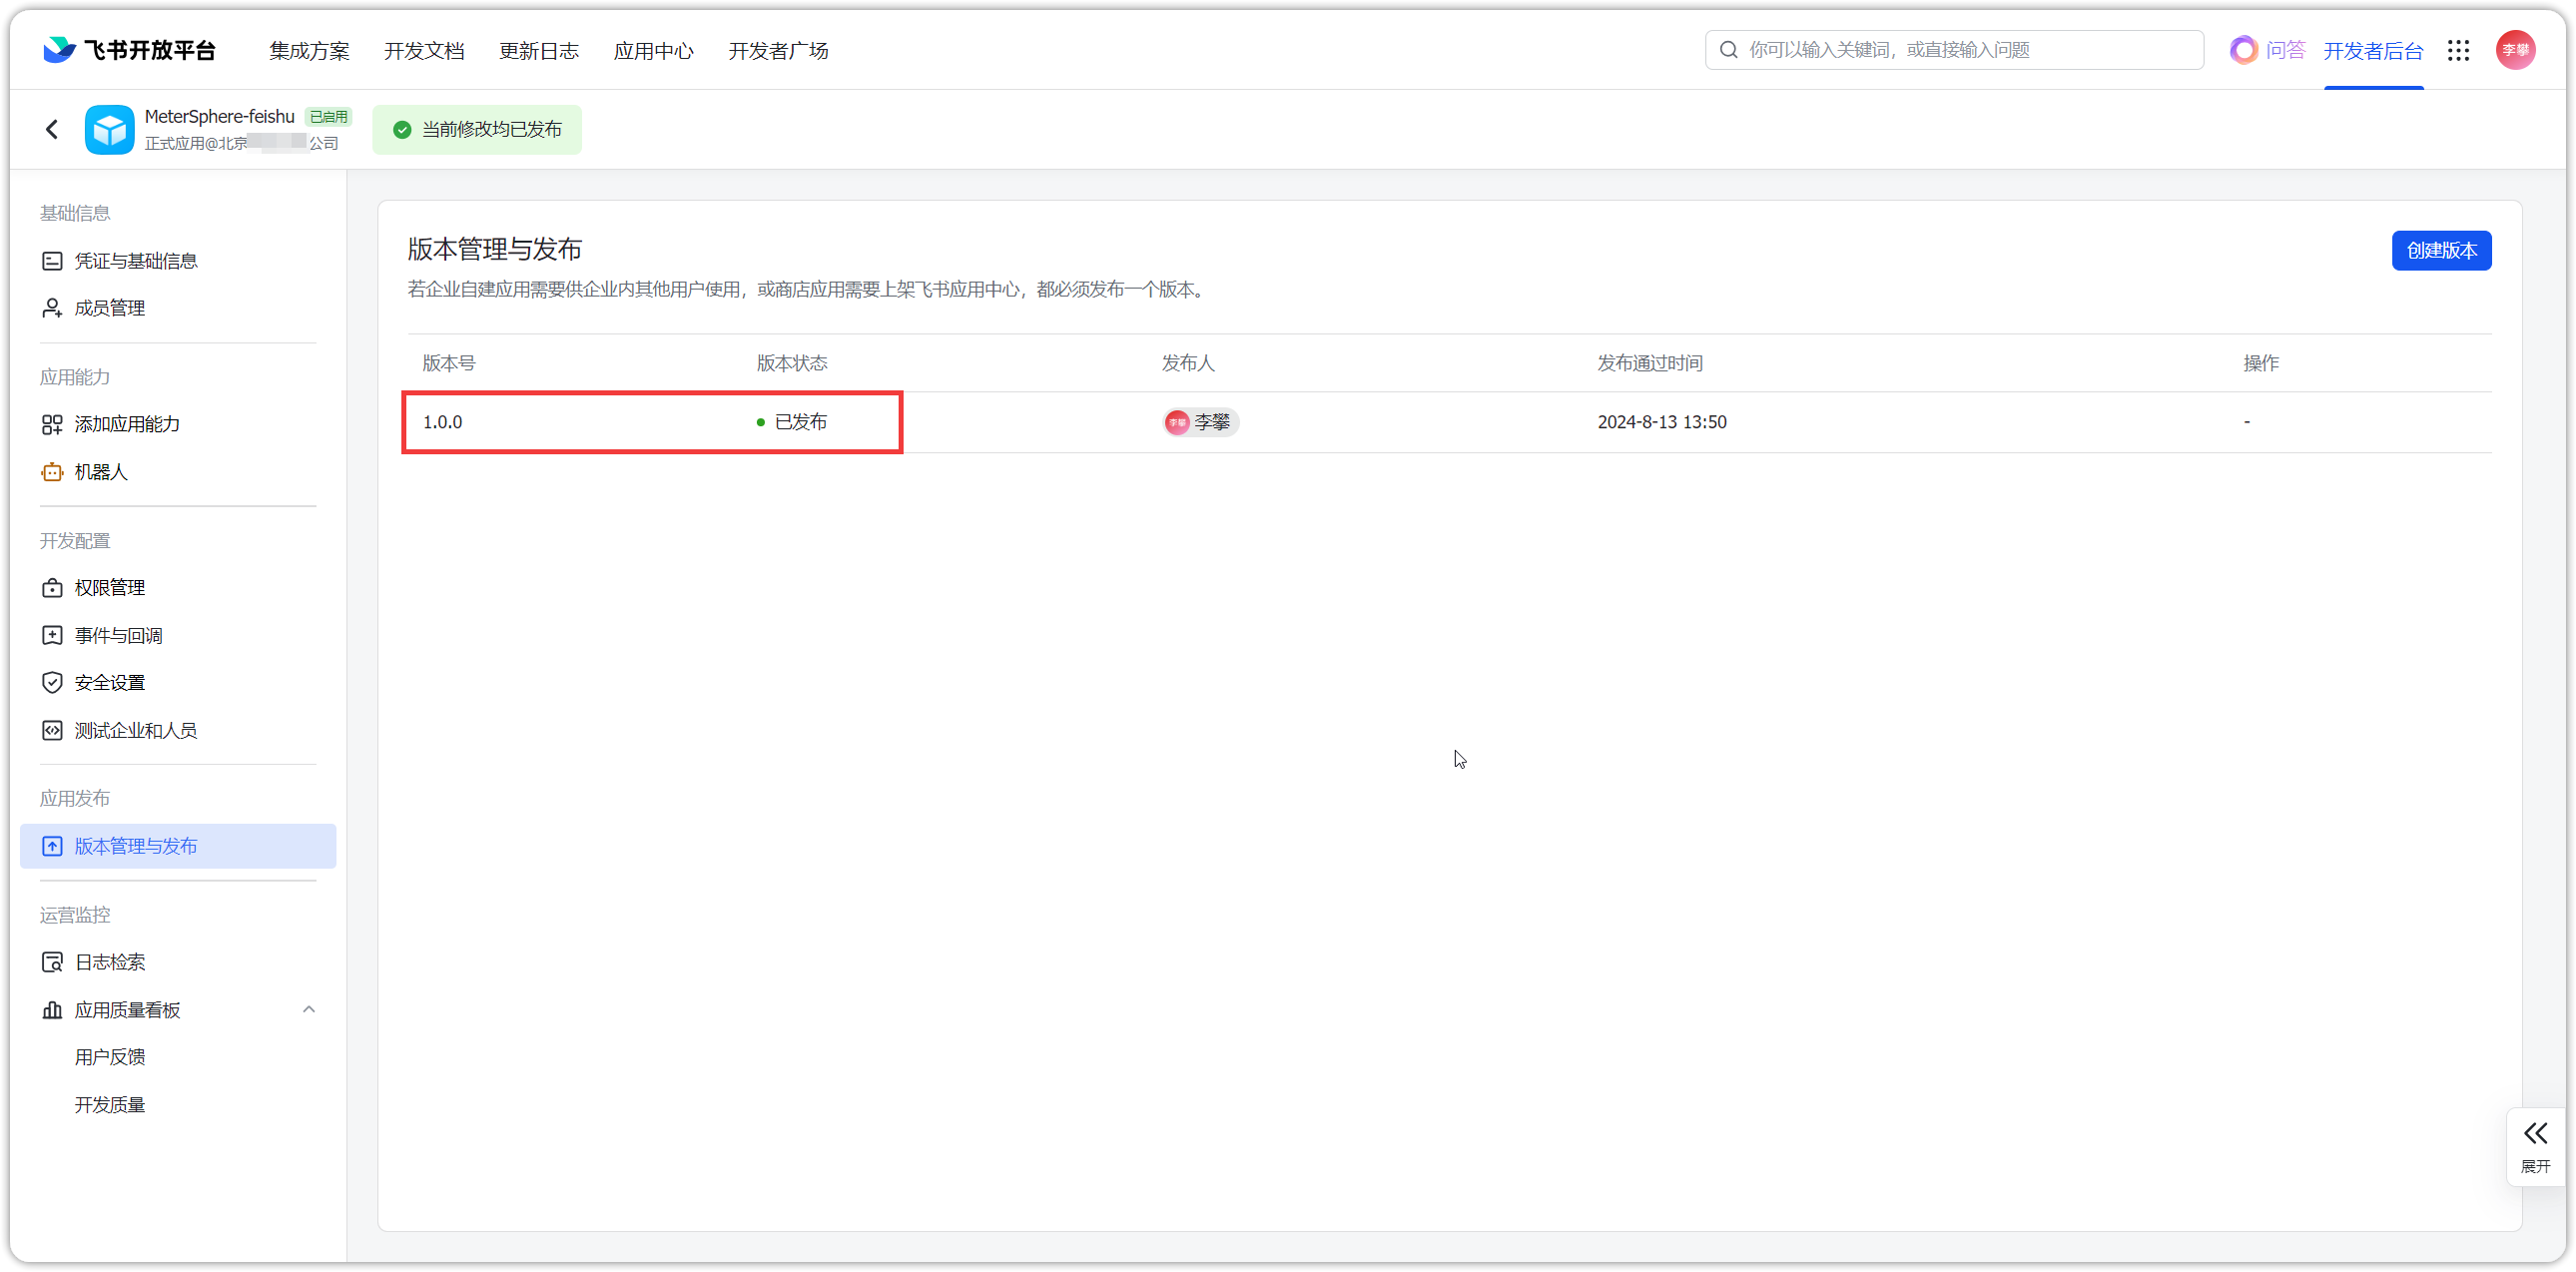Open the 集成方案 menu
The height and width of the screenshot is (1272, 2576).
(309, 51)
